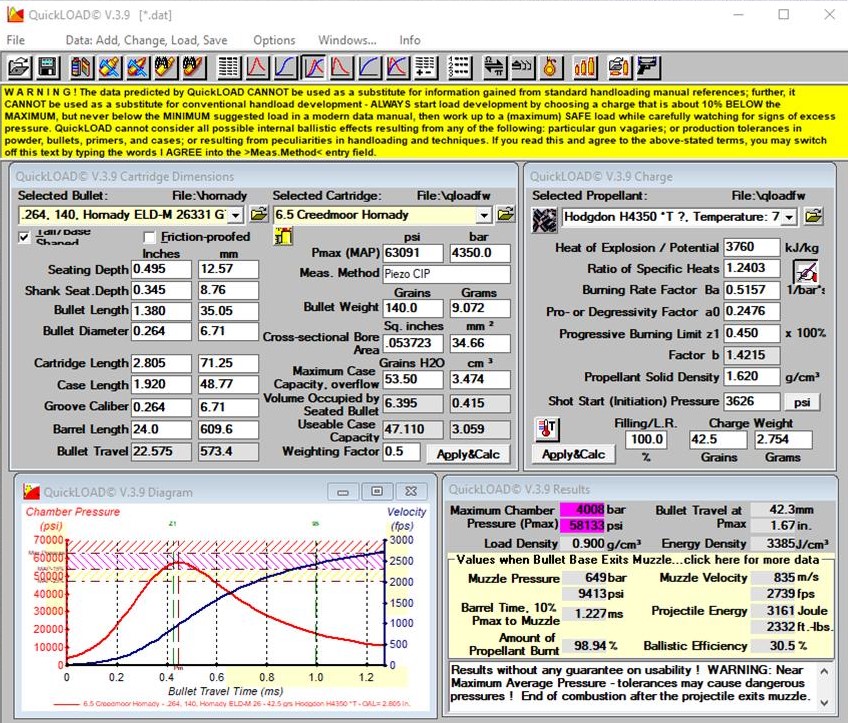
Task: Click the three orange cartridges toolbar icon
Action: pos(585,68)
